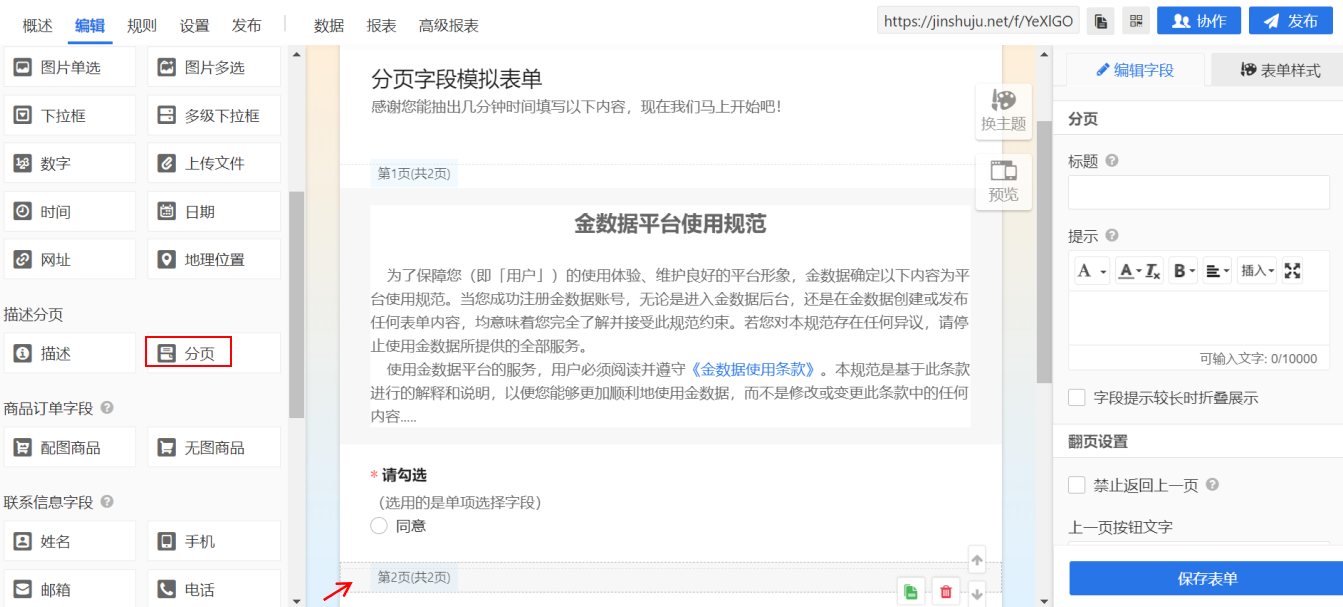Add a 姓名 name field

pos(70,542)
